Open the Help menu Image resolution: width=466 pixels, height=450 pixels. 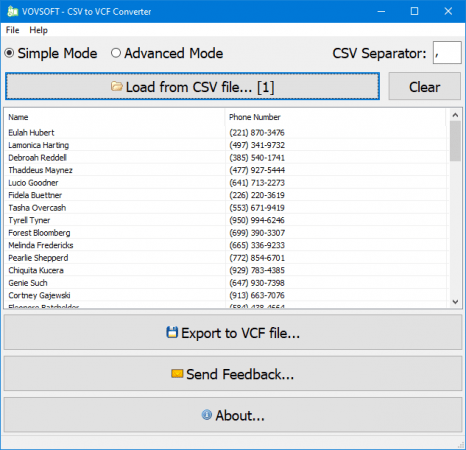tap(38, 30)
